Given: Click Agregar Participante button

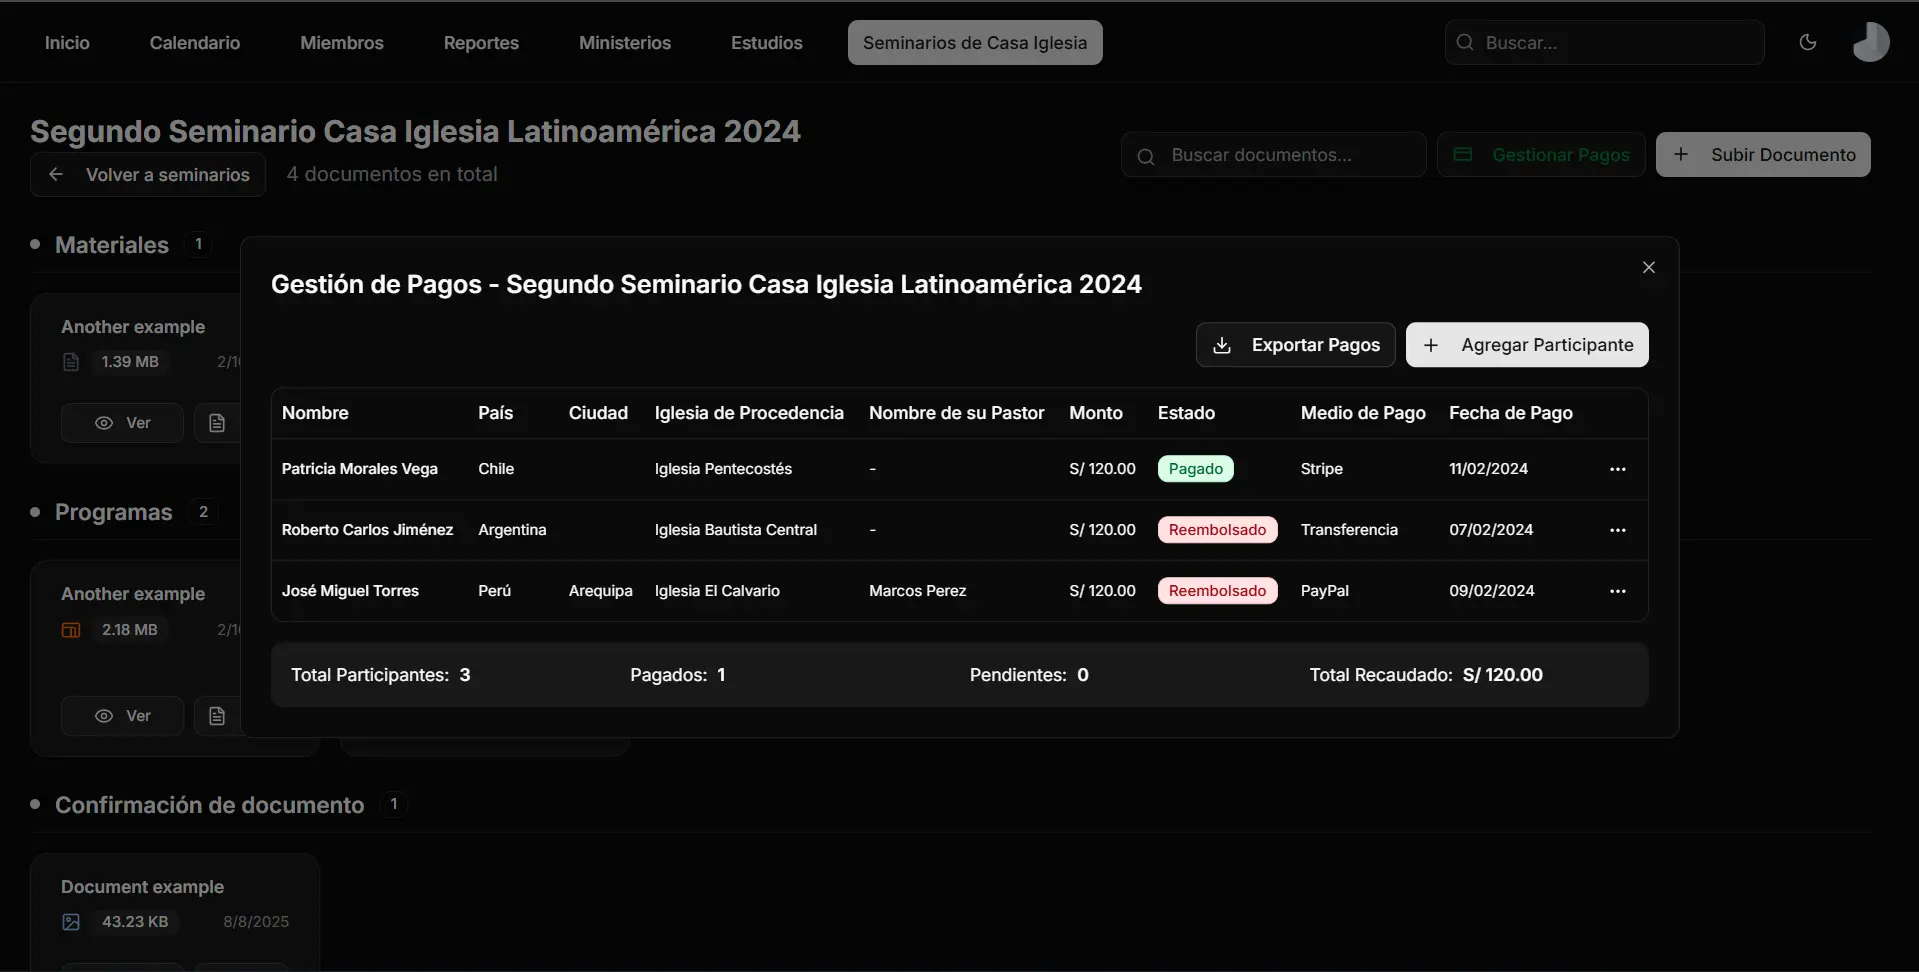Looking at the screenshot, I should [1526, 345].
